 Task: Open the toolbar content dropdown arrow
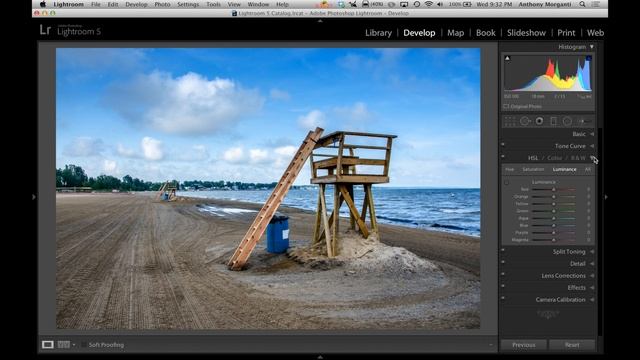tap(491, 345)
